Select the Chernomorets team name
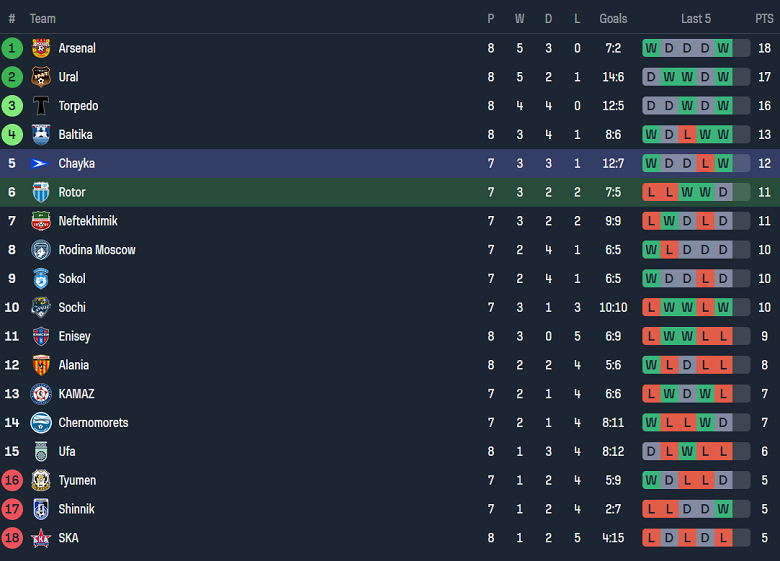Viewport: 780px width, 561px height. coord(93,423)
